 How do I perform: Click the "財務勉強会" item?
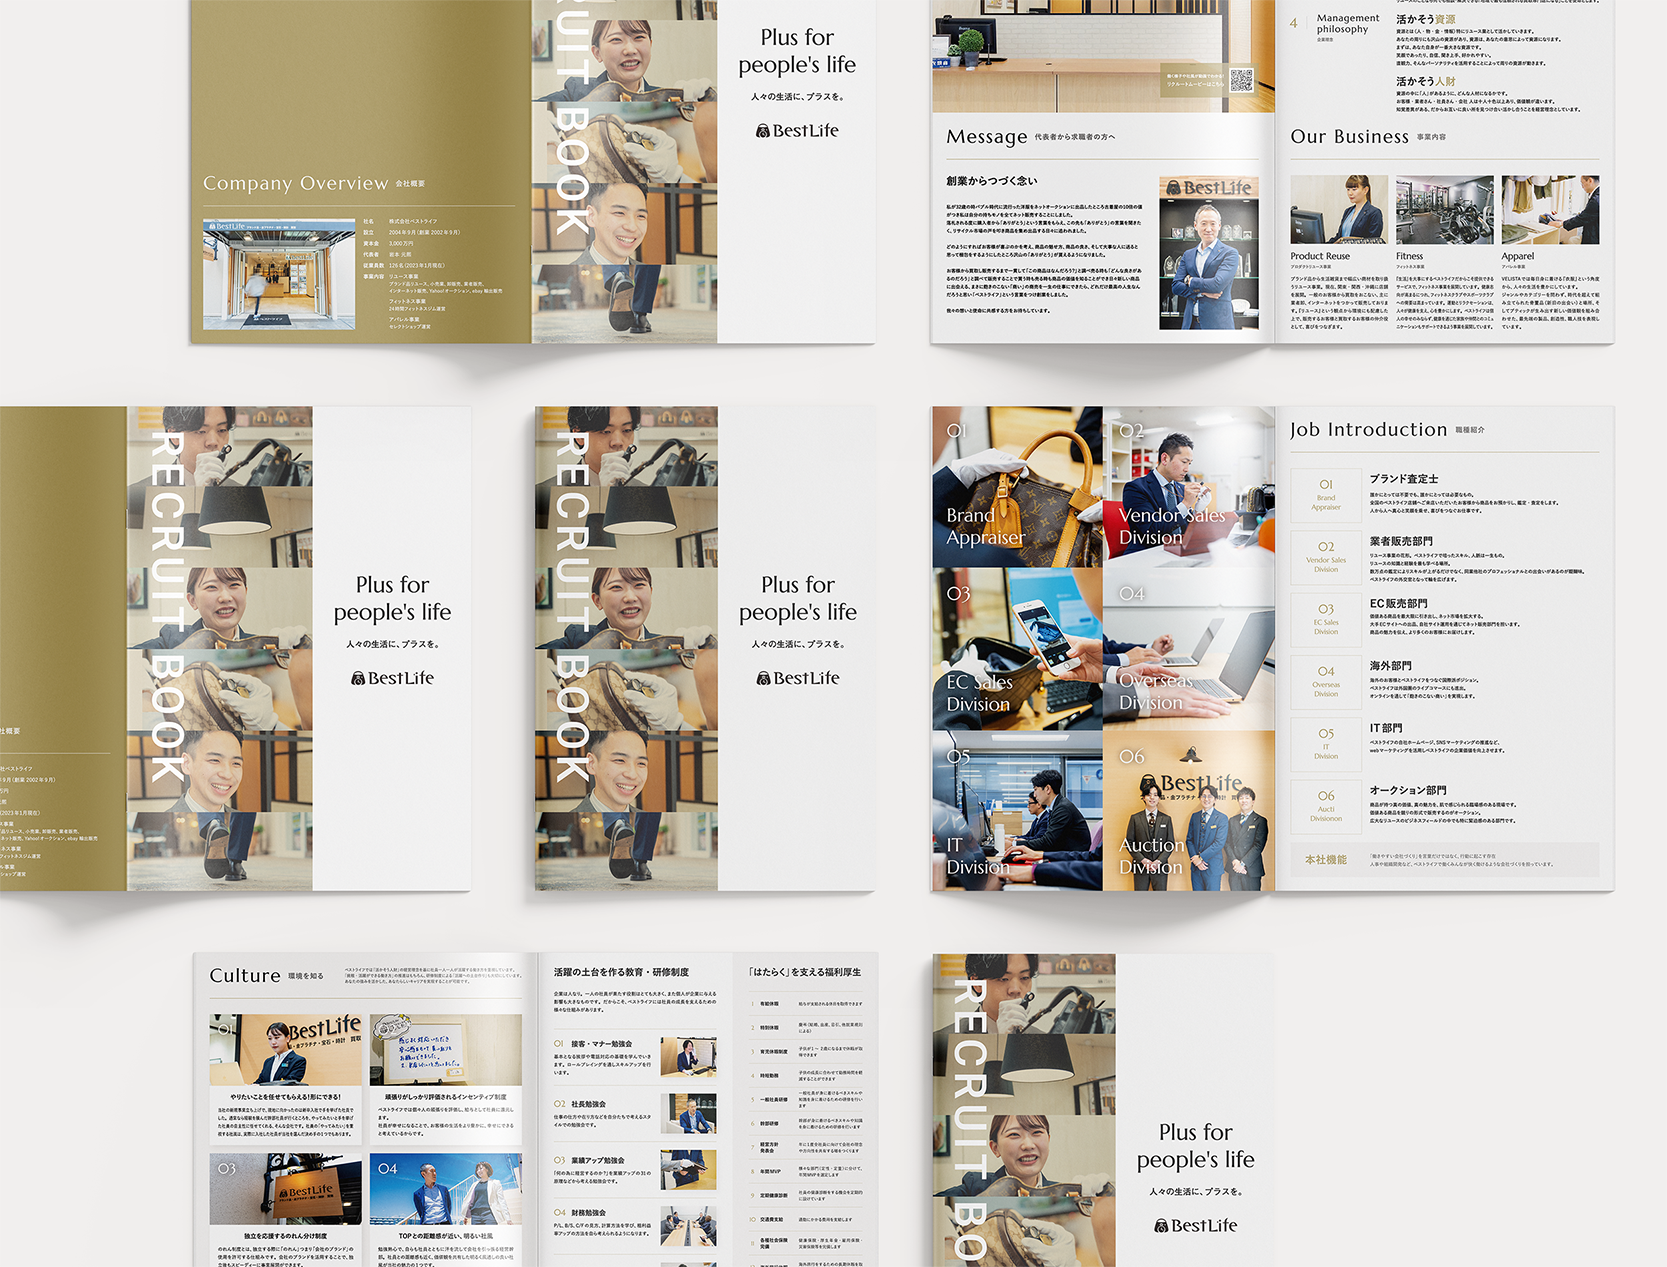coord(588,1213)
